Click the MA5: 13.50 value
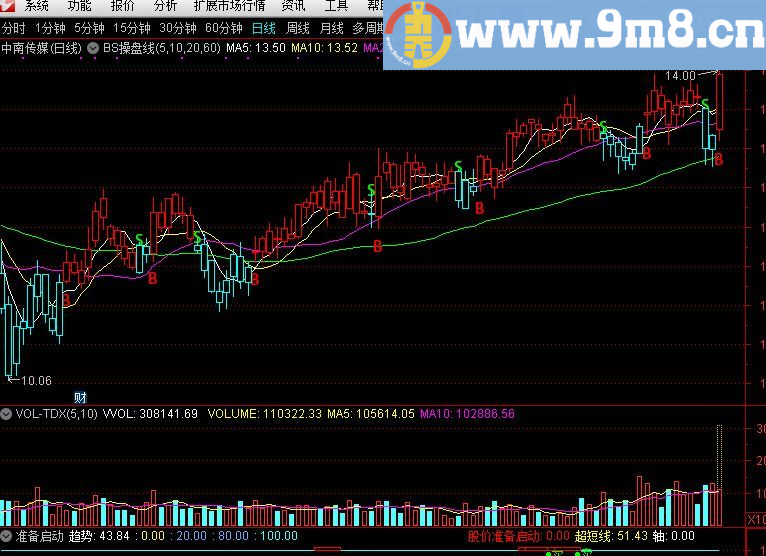This screenshot has width=766, height=556. [255, 48]
